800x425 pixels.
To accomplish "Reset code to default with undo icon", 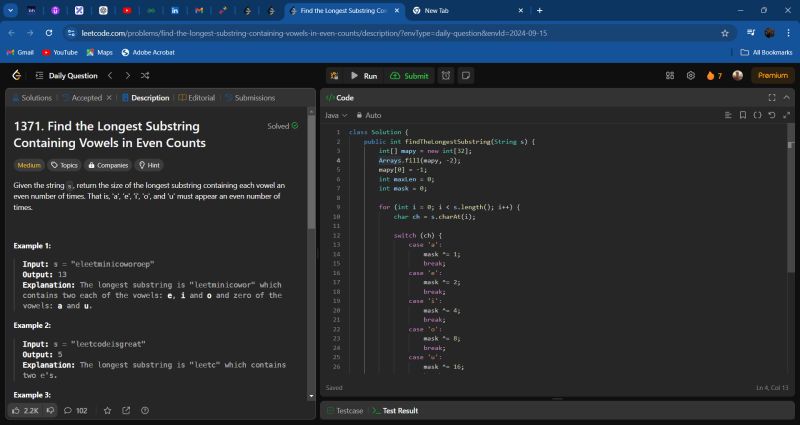I will pos(771,115).
